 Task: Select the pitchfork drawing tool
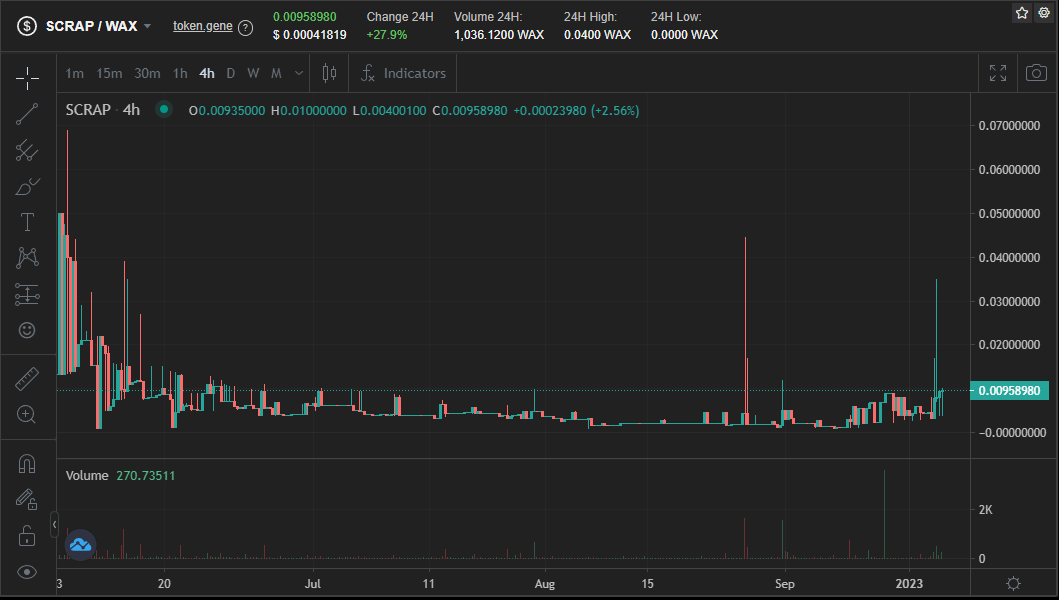tap(27, 150)
